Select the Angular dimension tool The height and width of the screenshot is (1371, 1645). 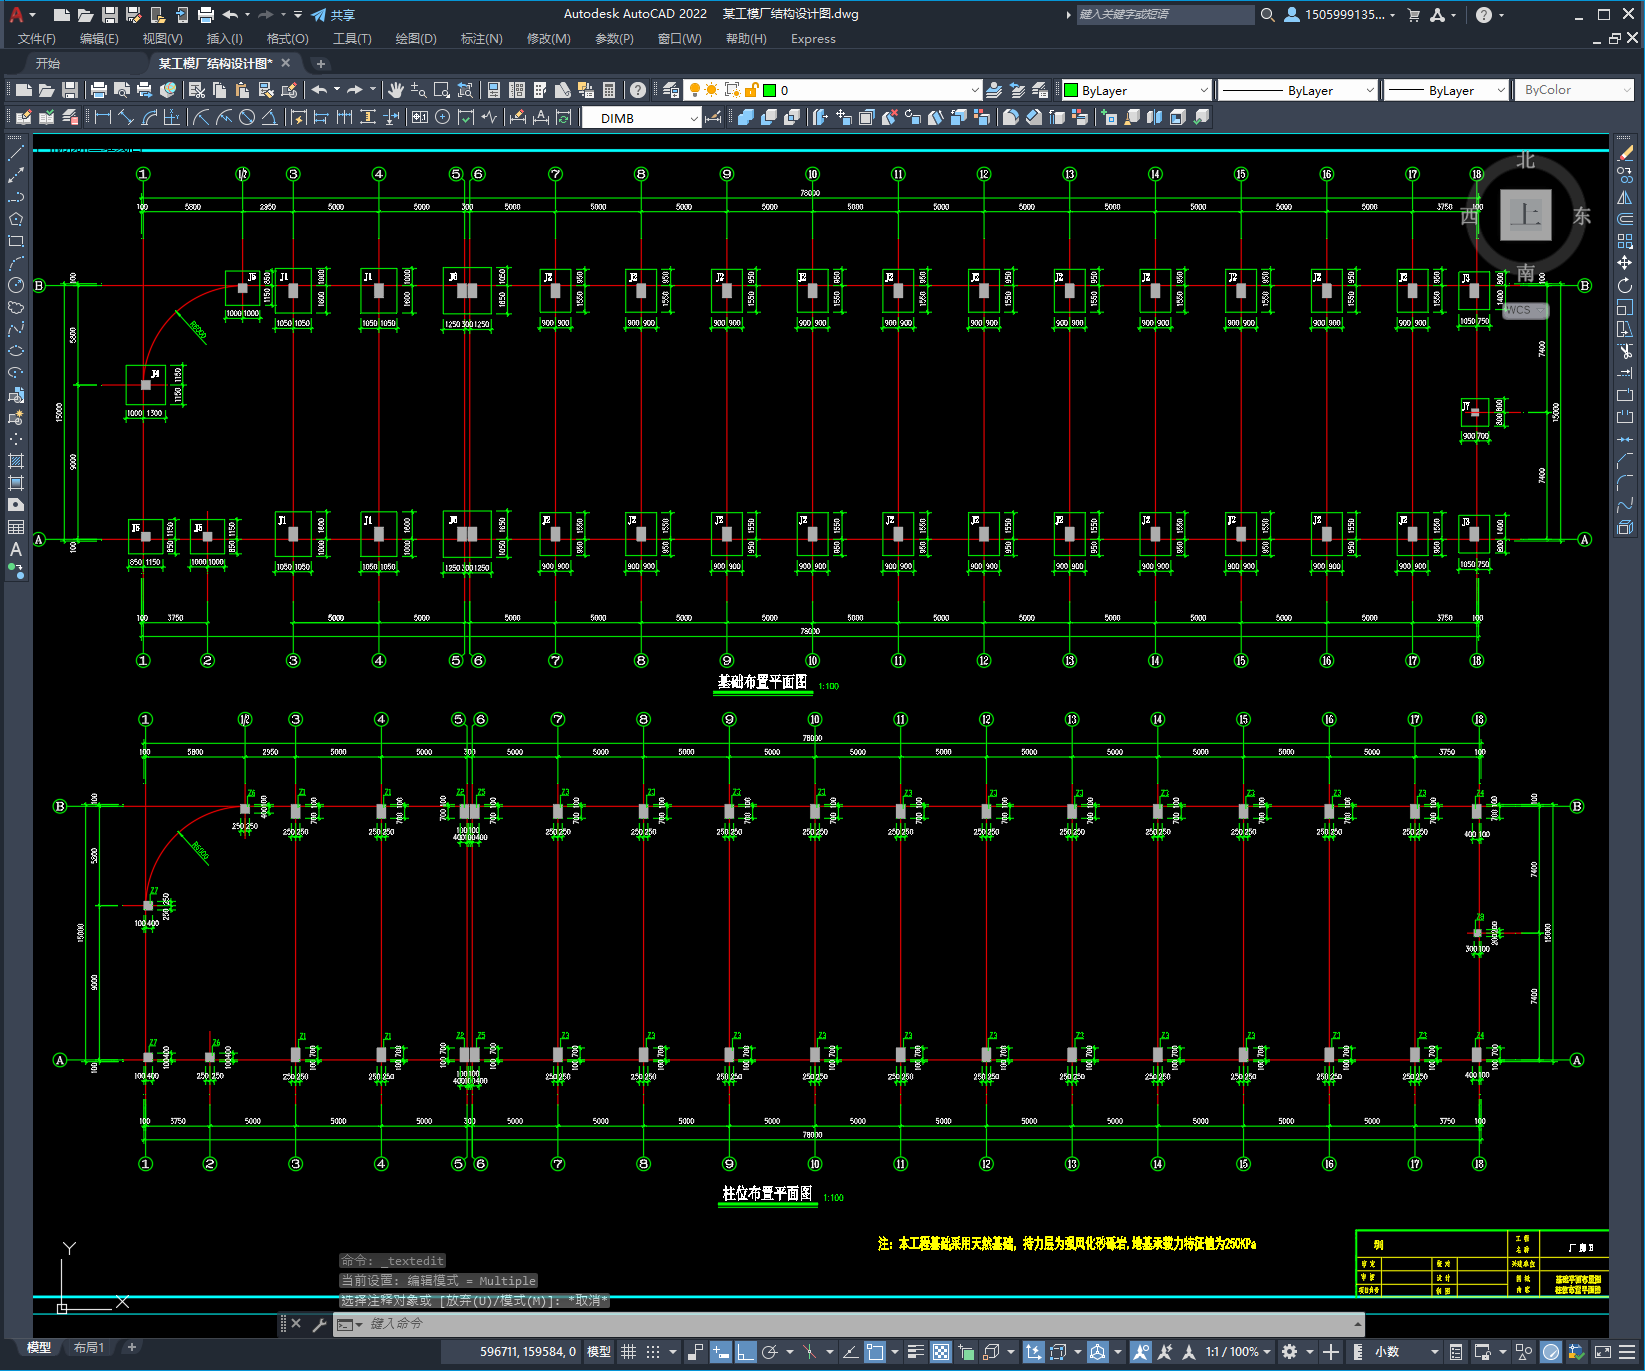point(269,117)
